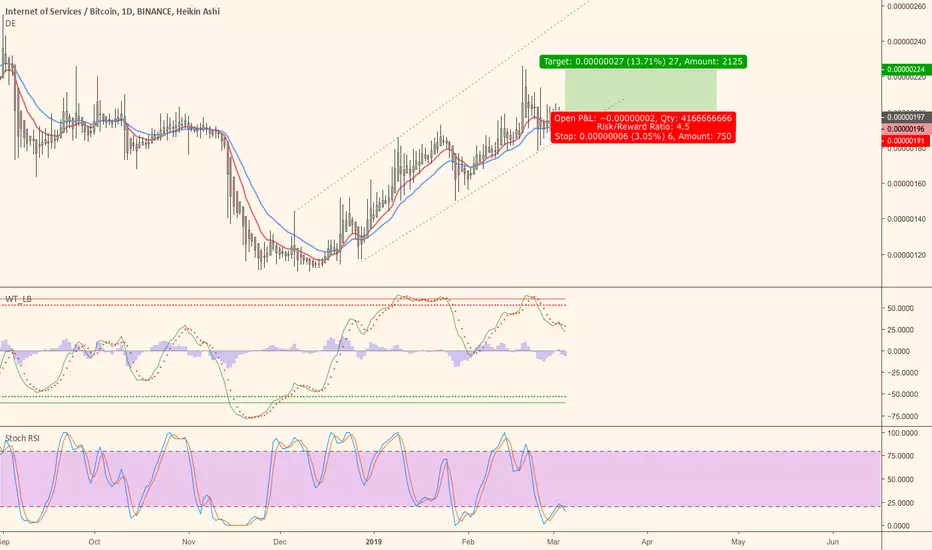Select the Stoch RSI indicator label
Viewport: 932px width, 550px height.
click(x=22, y=438)
